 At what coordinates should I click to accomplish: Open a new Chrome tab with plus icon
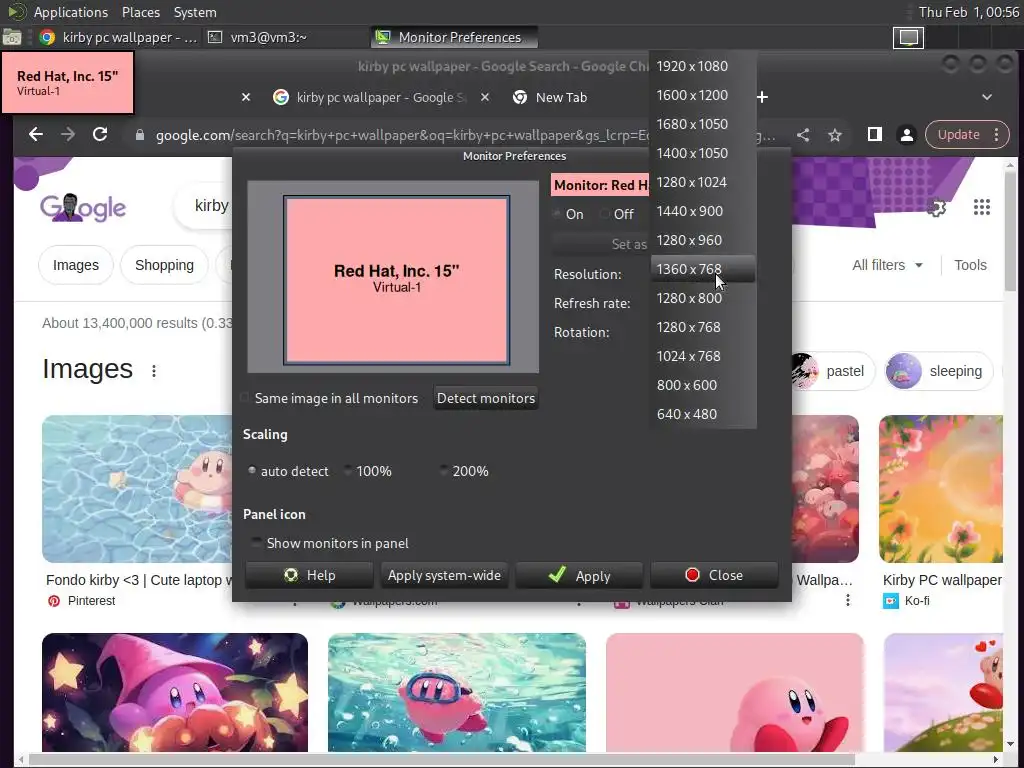click(762, 97)
